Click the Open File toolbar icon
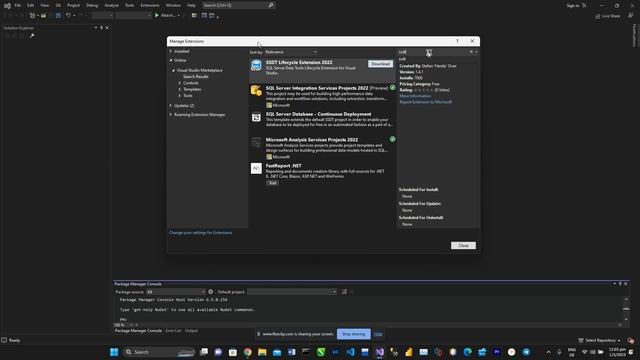The image size is (640, 360). 43,16
